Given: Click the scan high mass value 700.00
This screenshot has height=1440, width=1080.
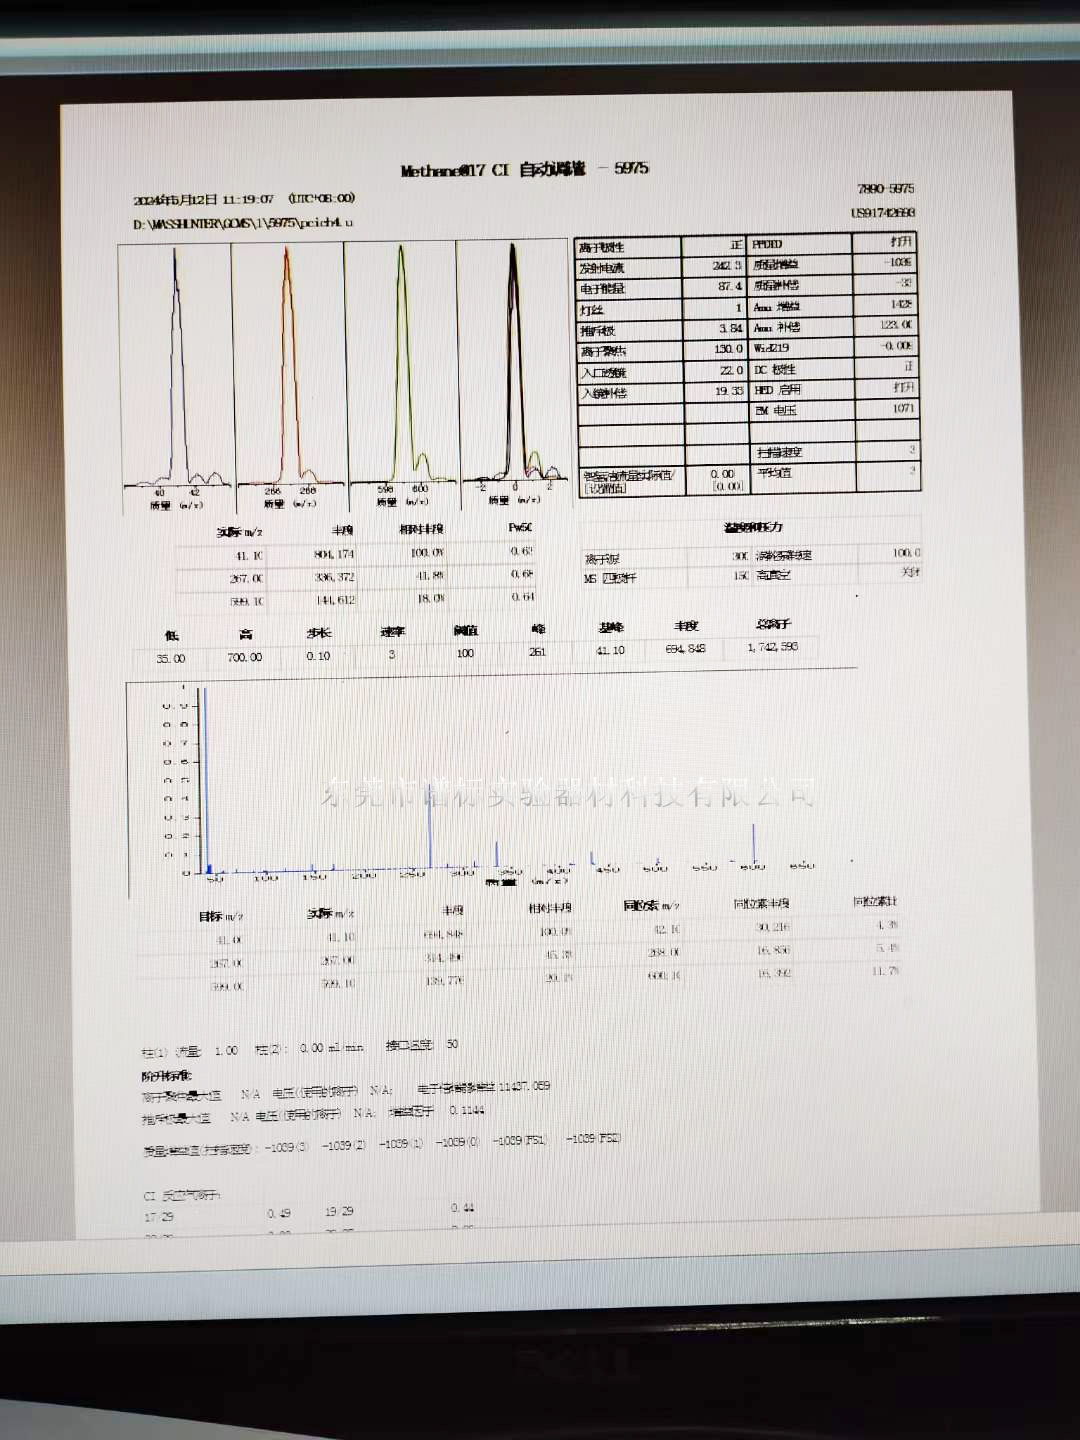Looking at the screenshot, I should tap(244, 658).
